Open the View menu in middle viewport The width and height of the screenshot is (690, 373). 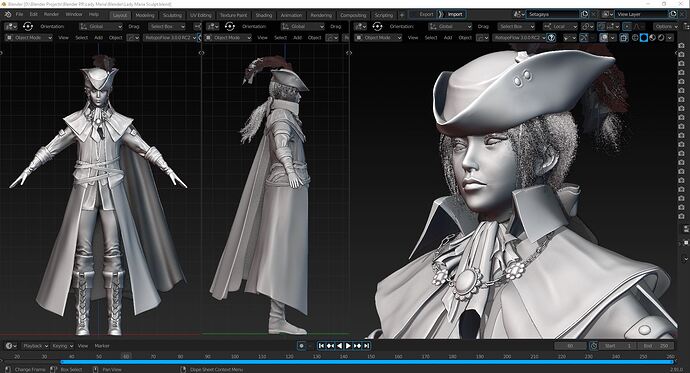(263, 38)
